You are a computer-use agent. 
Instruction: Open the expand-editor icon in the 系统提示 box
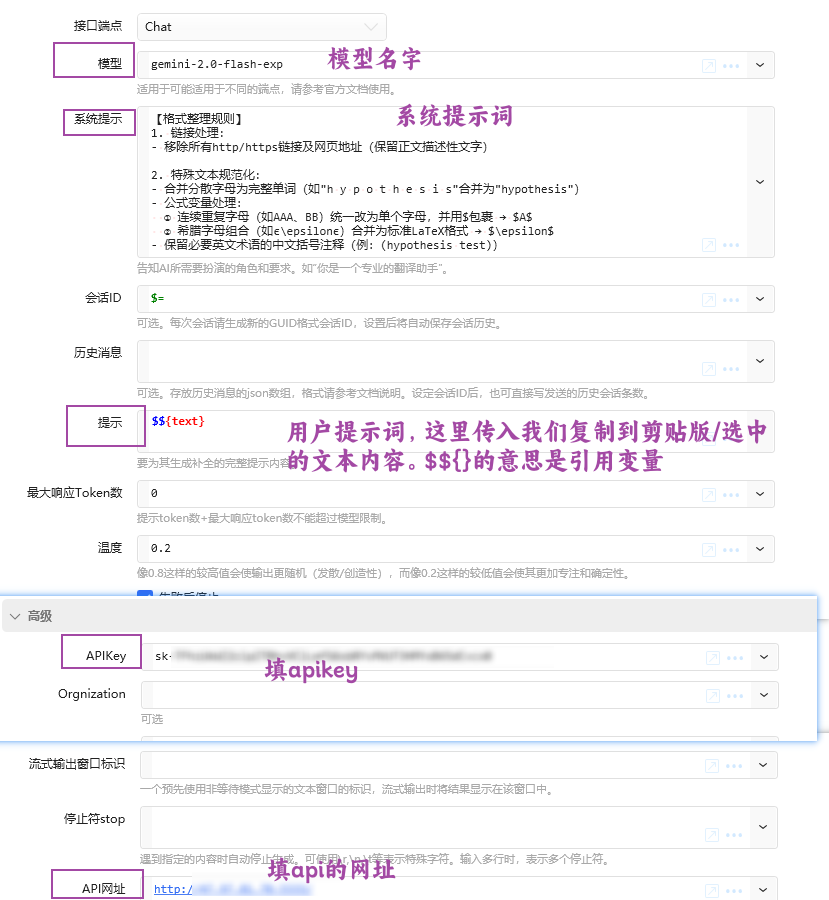pos(709,245)
